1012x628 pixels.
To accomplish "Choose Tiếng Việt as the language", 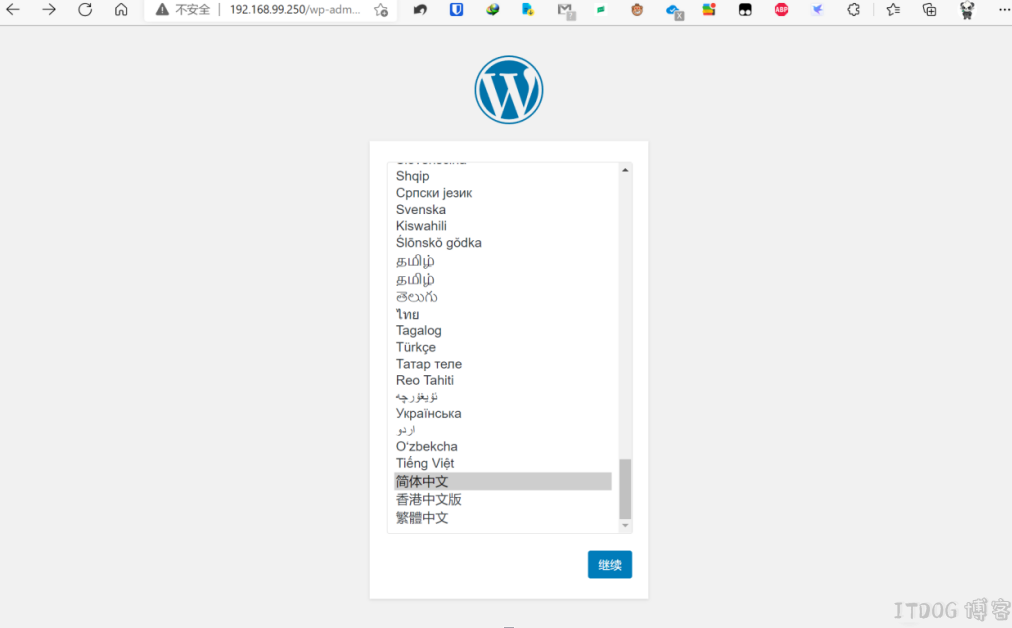I will pos(503,463).
